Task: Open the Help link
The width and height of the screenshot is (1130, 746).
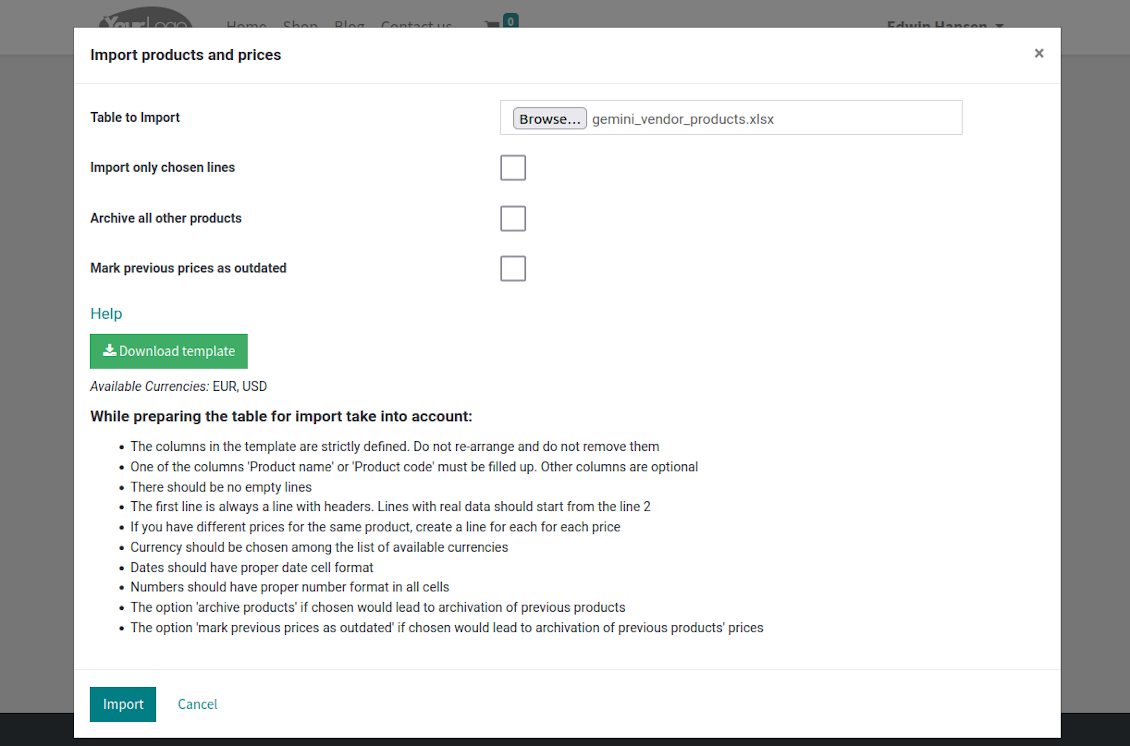Action: 106,314
